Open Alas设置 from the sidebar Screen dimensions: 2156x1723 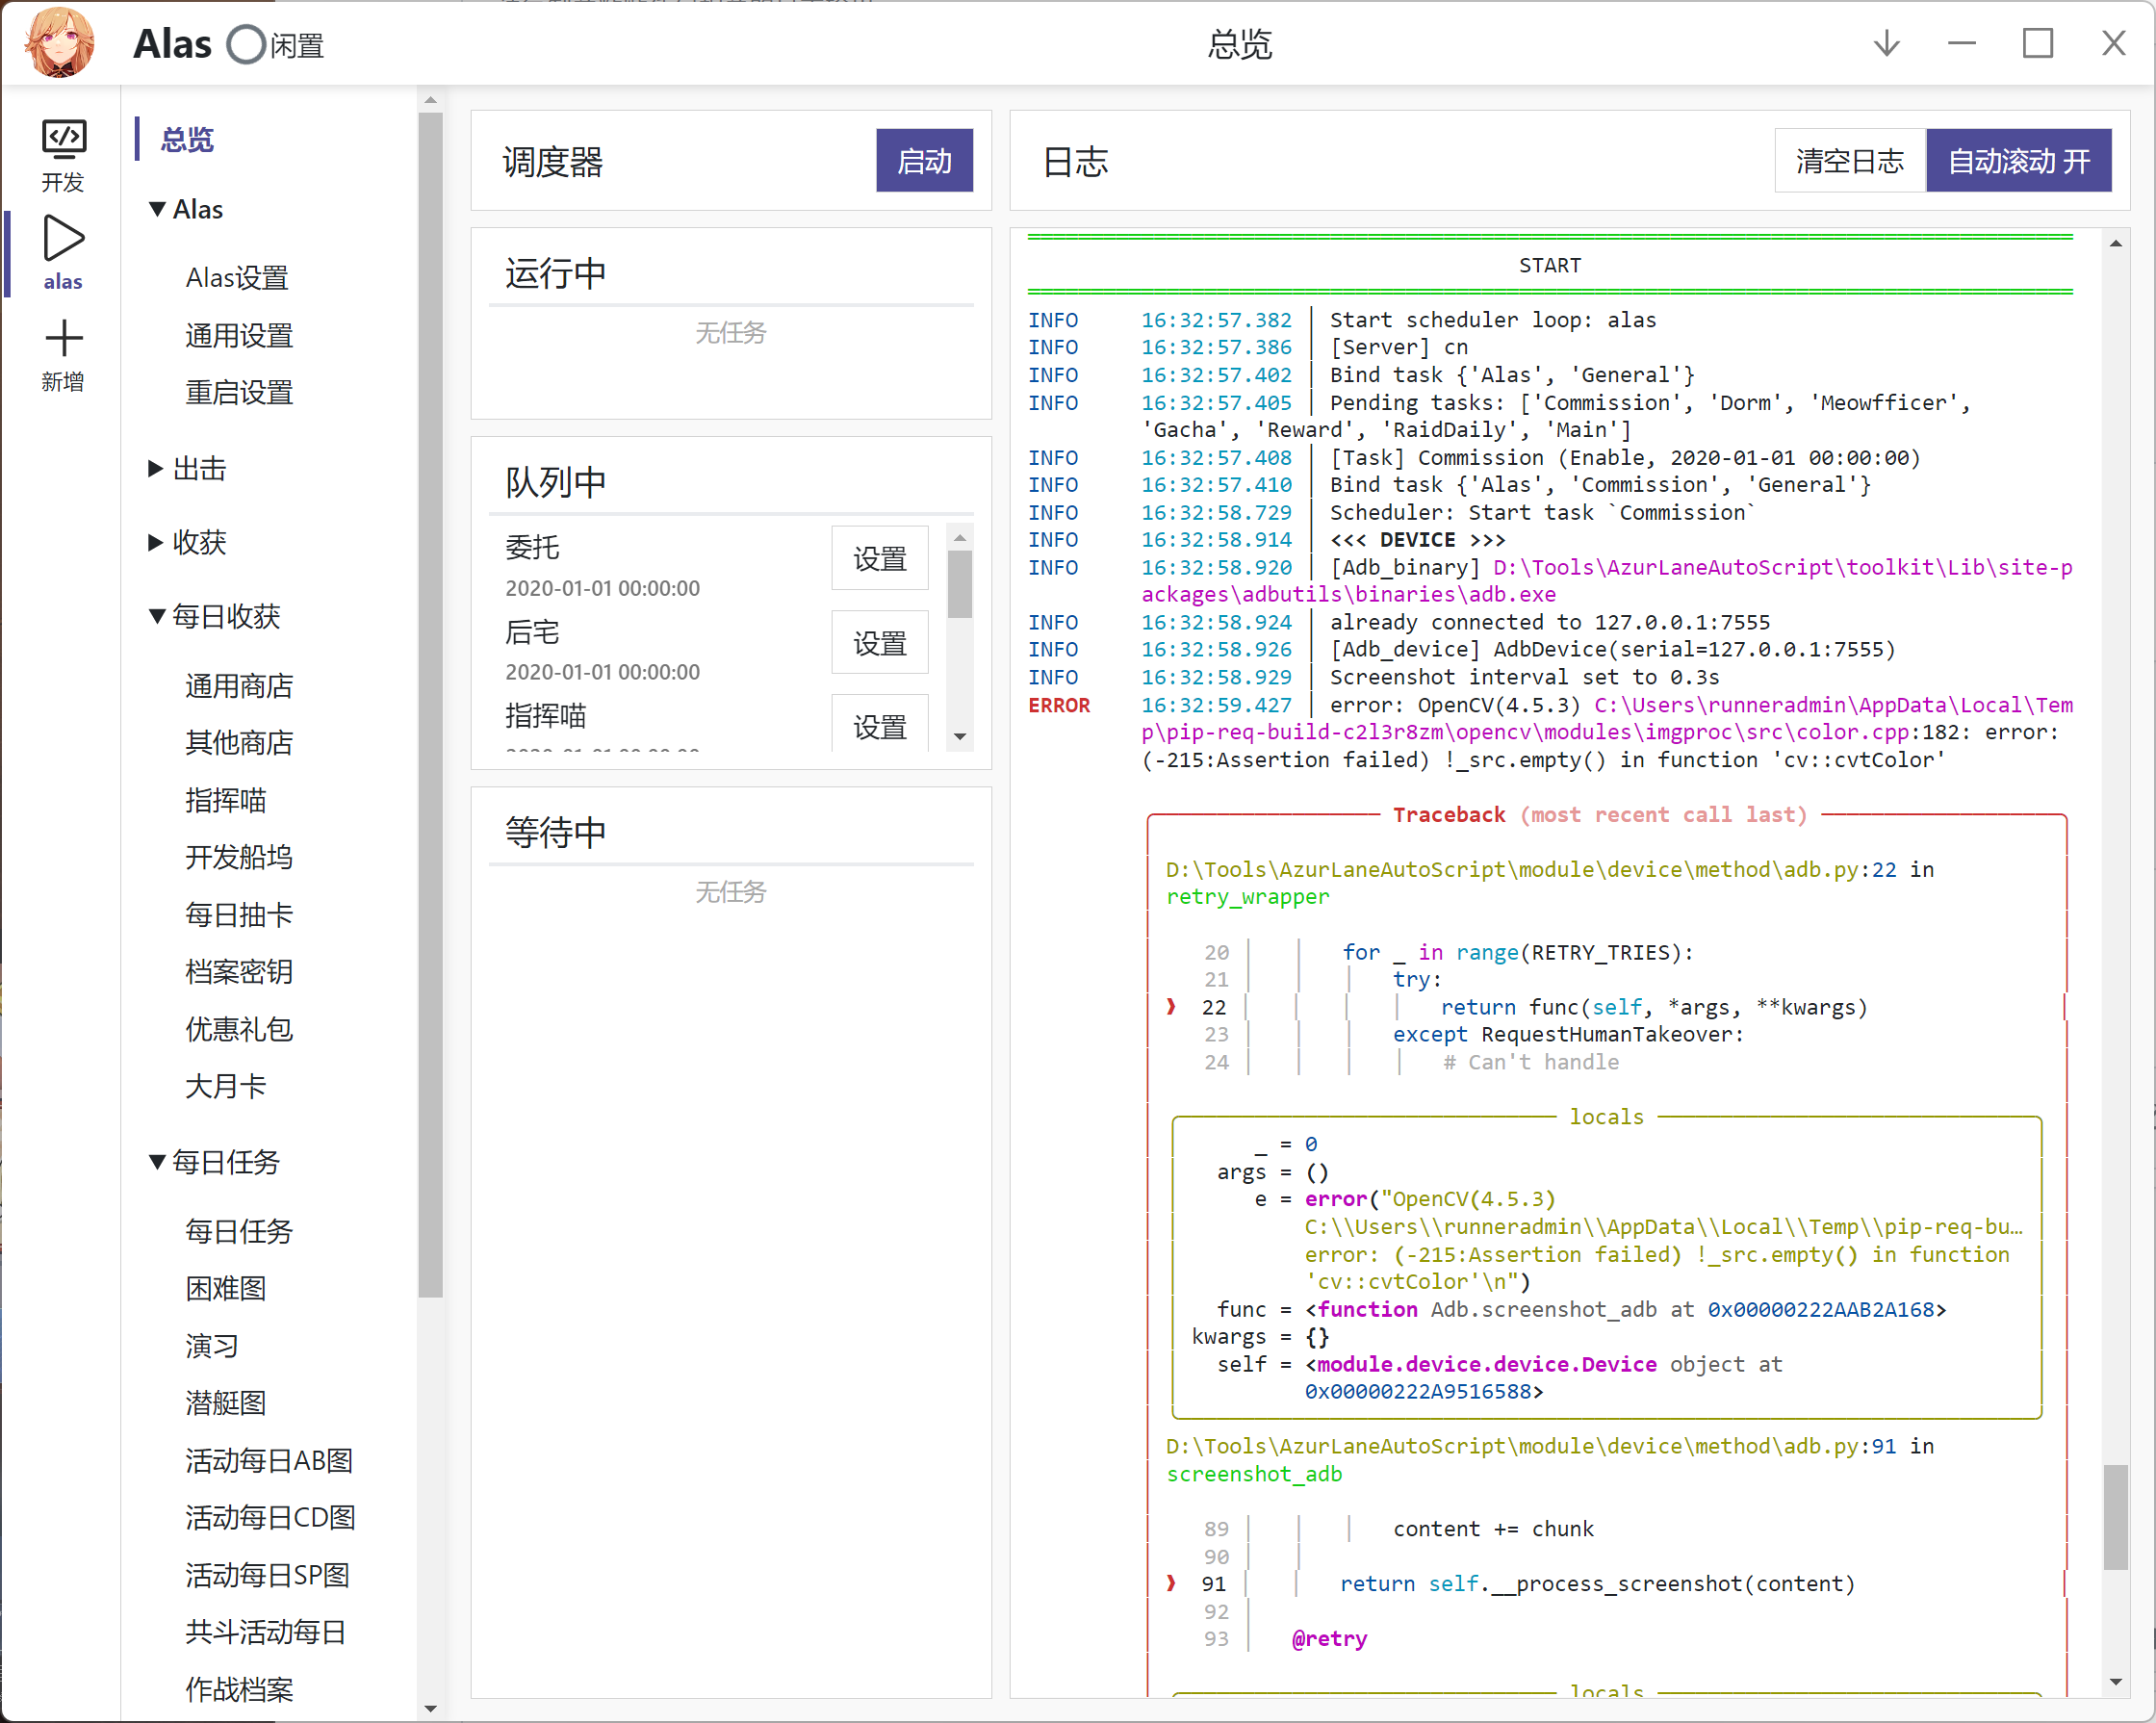(x=237, y=277)
